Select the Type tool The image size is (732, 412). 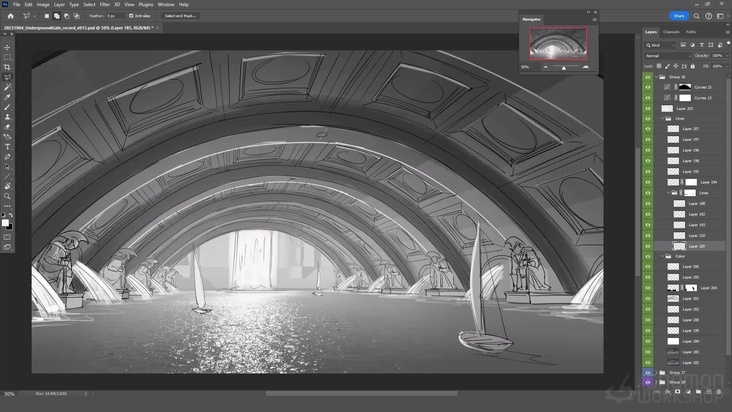click(x=7, y=147)
